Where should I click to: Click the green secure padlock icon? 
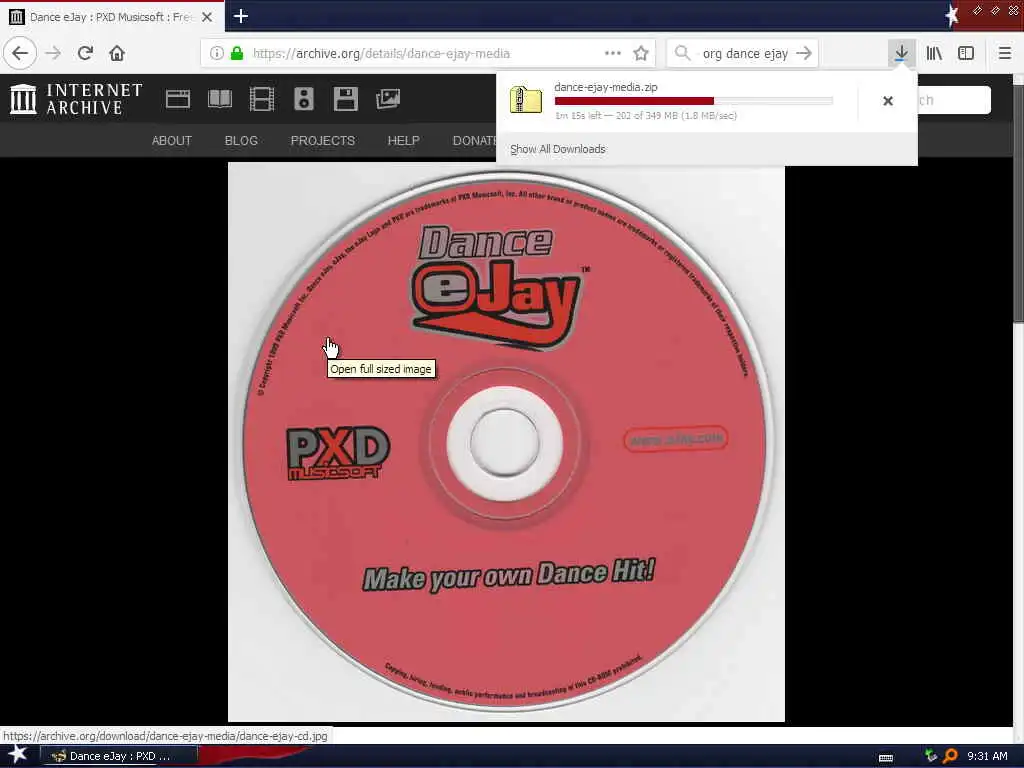237,54
